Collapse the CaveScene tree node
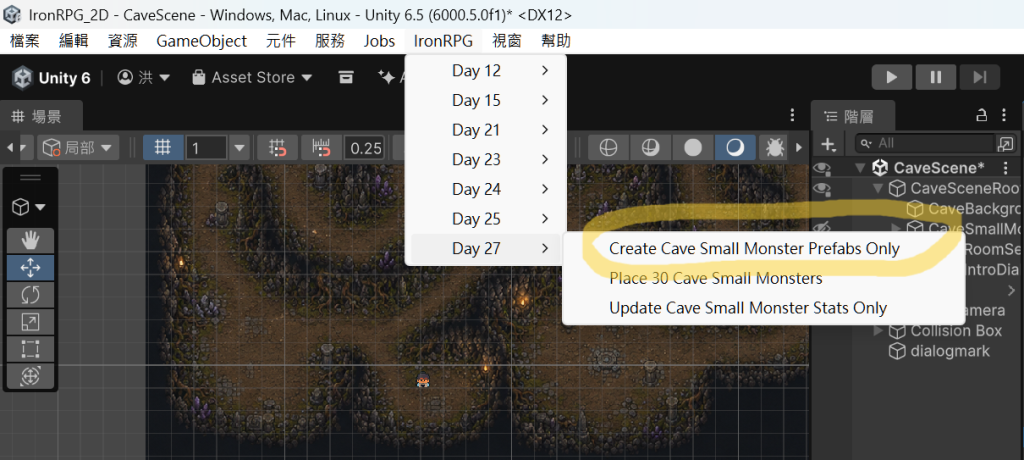The width and height of the screenshot is (1024, 460). [x=859, y=168]
